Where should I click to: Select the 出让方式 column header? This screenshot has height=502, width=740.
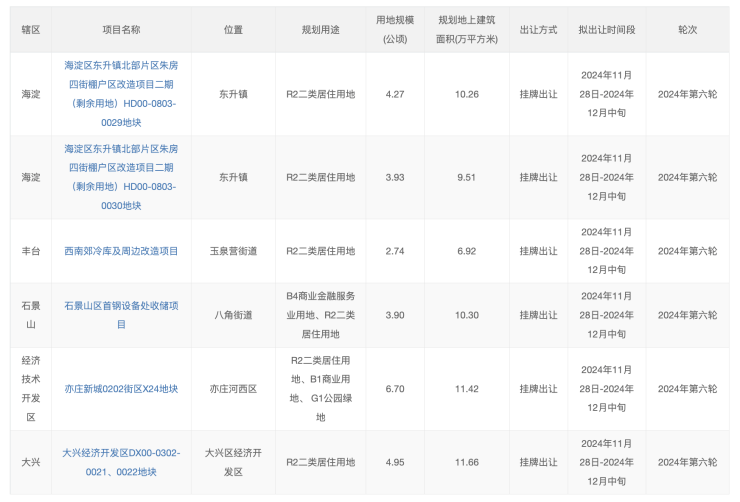point(538,30)
